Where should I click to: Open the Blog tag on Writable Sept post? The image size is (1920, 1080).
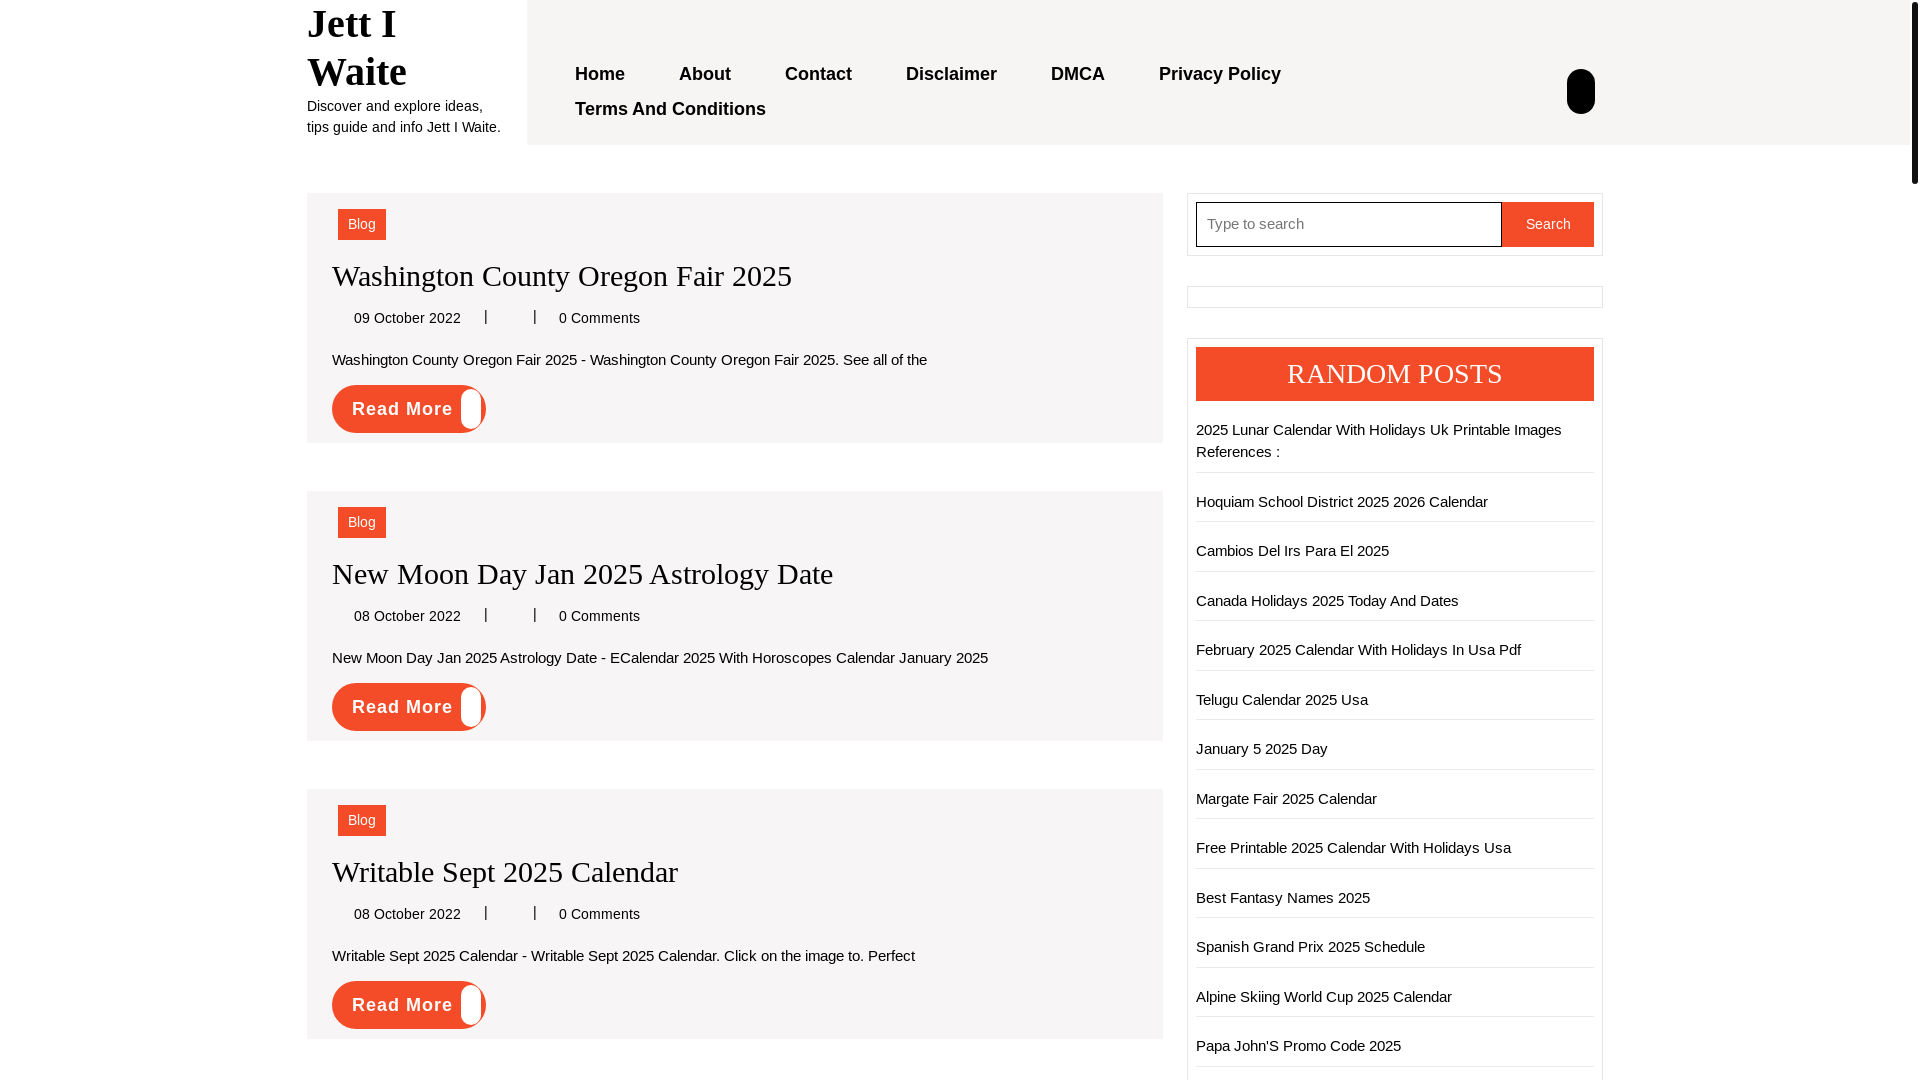point(362,820)
